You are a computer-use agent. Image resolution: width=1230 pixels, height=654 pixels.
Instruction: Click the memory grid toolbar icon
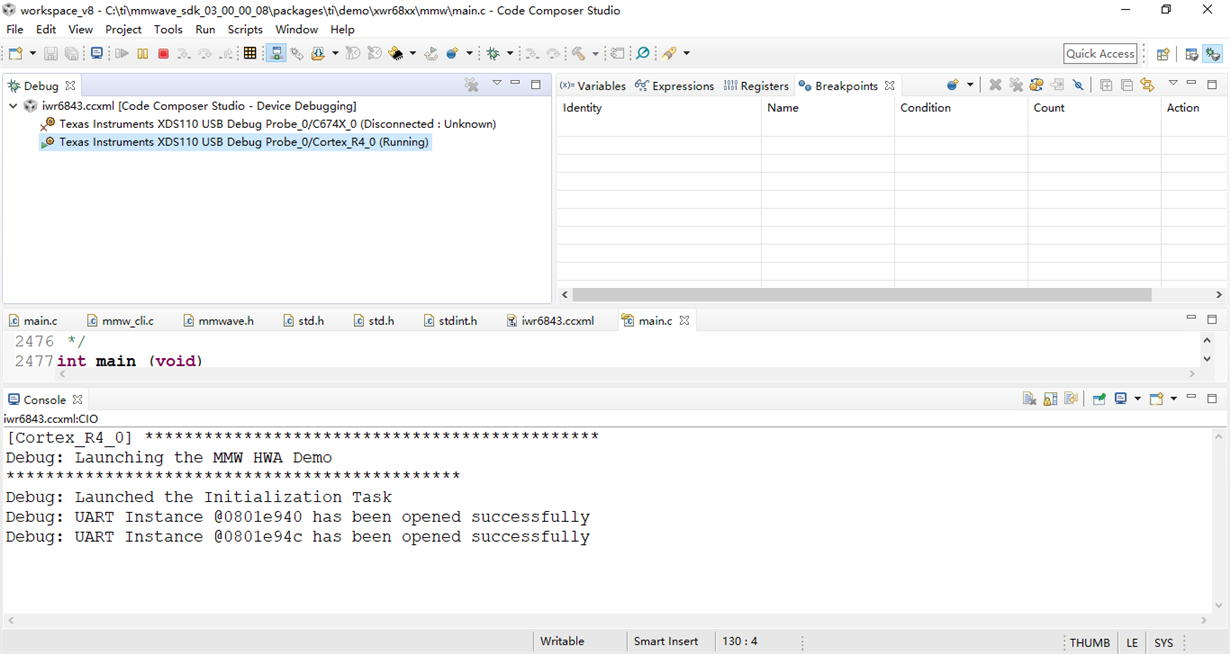(x=250, y=54)
